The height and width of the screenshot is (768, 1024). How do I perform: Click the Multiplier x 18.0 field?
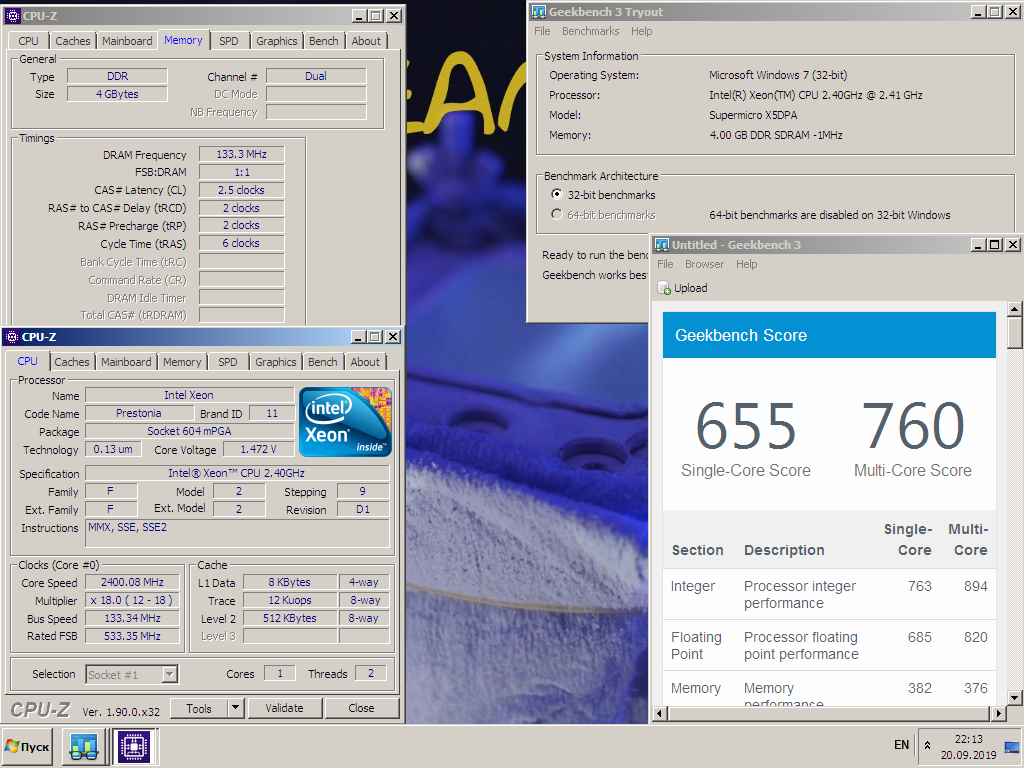click(133, 600)
